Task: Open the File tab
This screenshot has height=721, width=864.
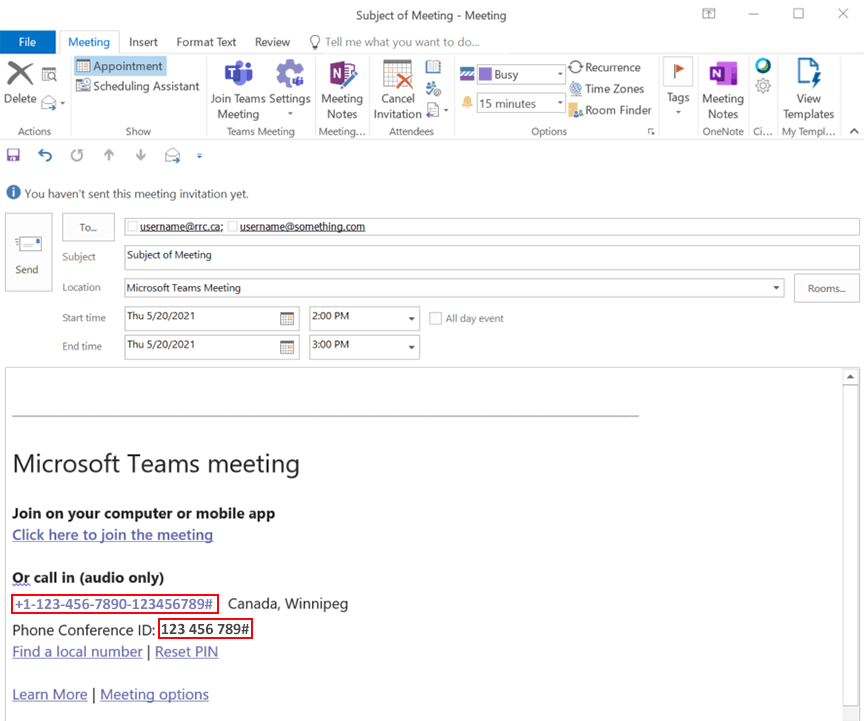Action: point(28,42)
